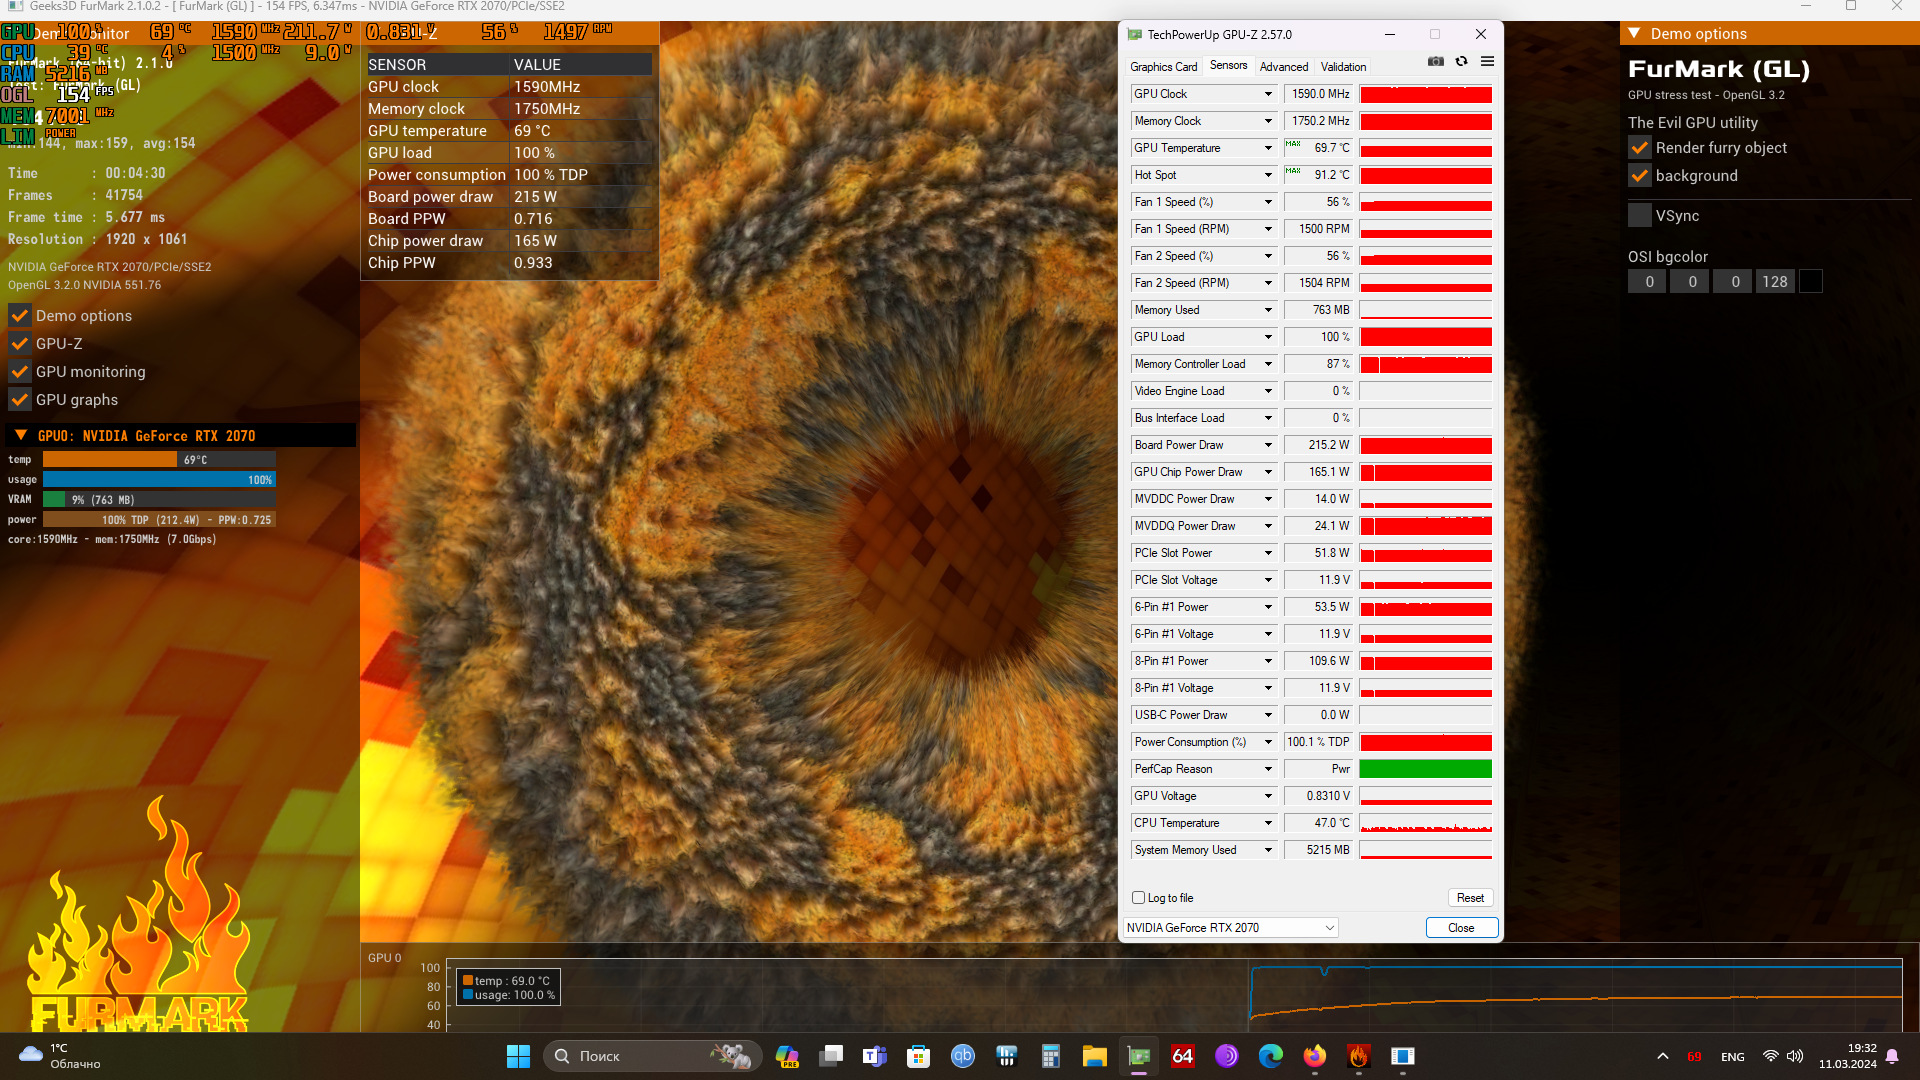Open qBittorrent icon in taskbar
Screen dimensions: 1920x1080
pyautogui.click(x=962, y=1056)
